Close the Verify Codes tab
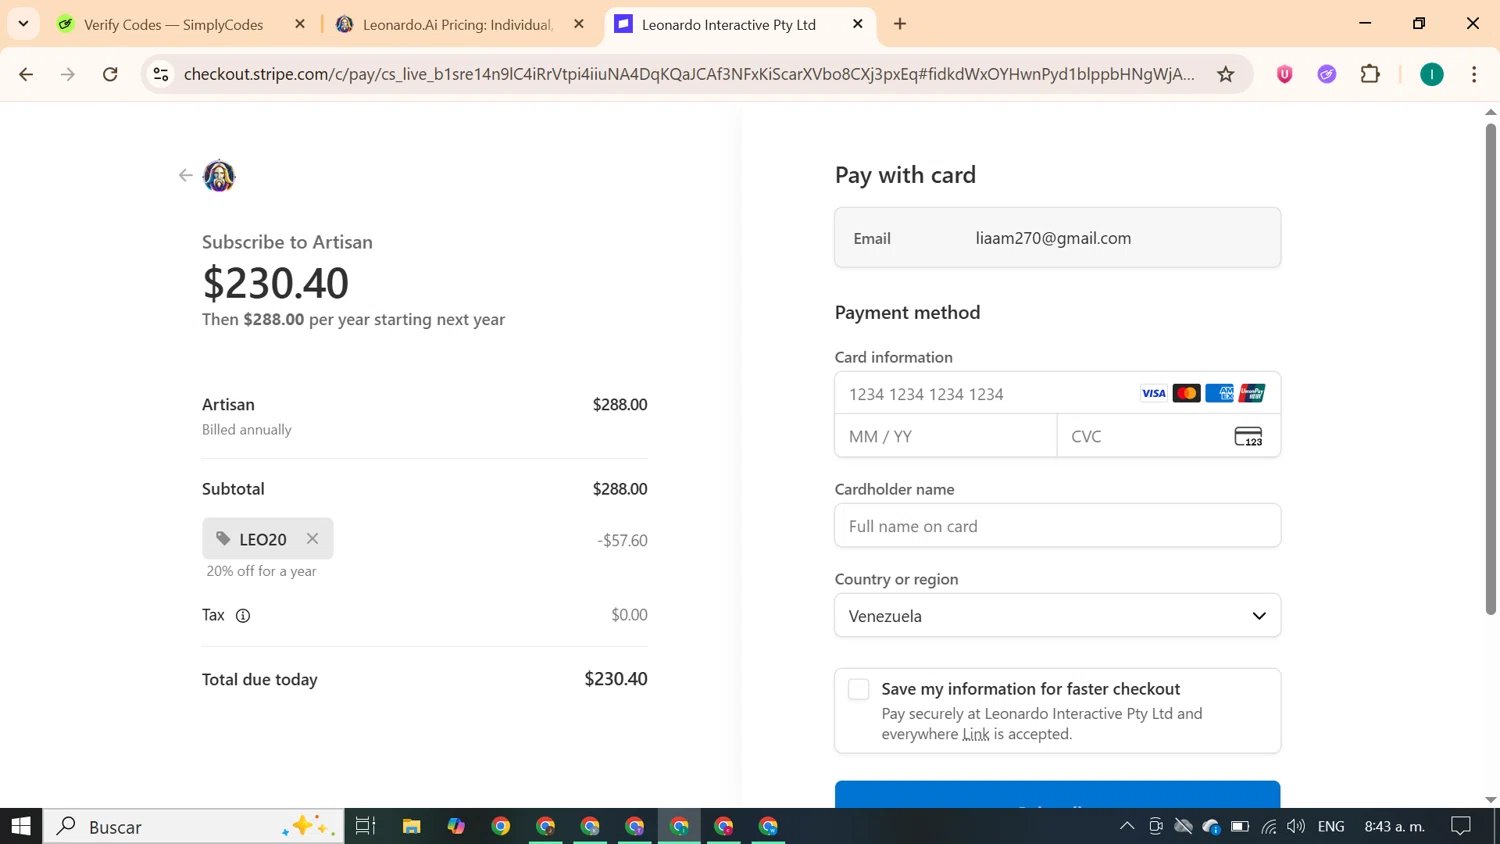 (300, 24)
